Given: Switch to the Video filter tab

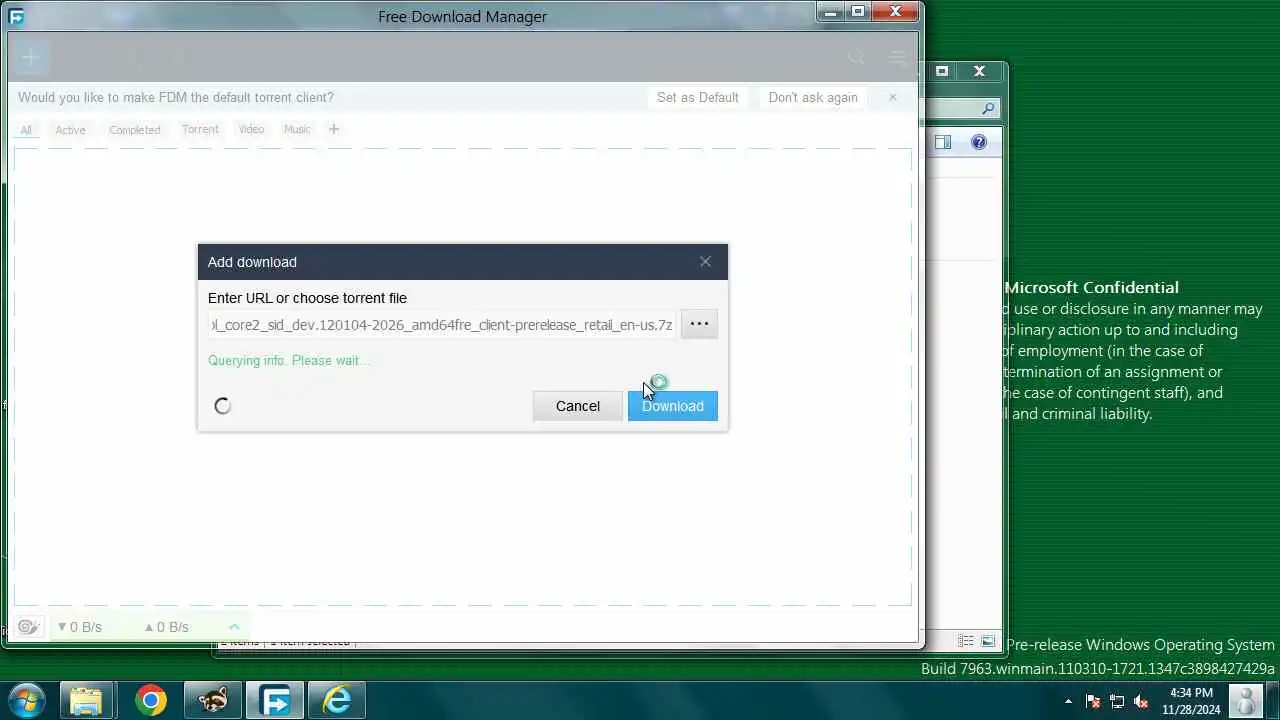Looking at the screenshot, I should [x=251, y=130].
